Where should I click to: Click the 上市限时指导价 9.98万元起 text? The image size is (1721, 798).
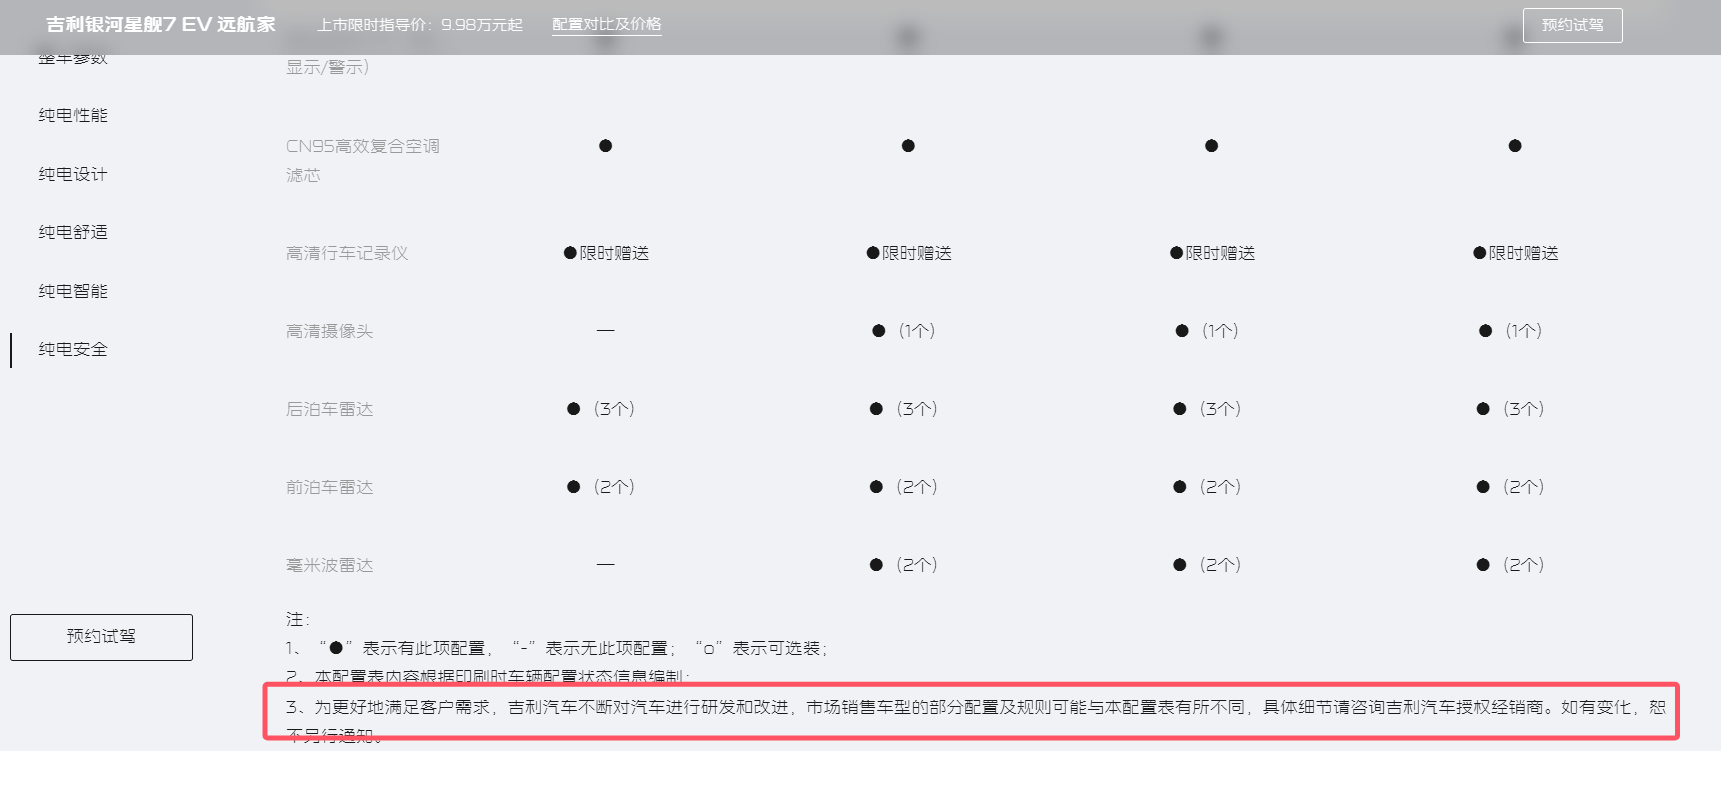click(x=420, y=25)
